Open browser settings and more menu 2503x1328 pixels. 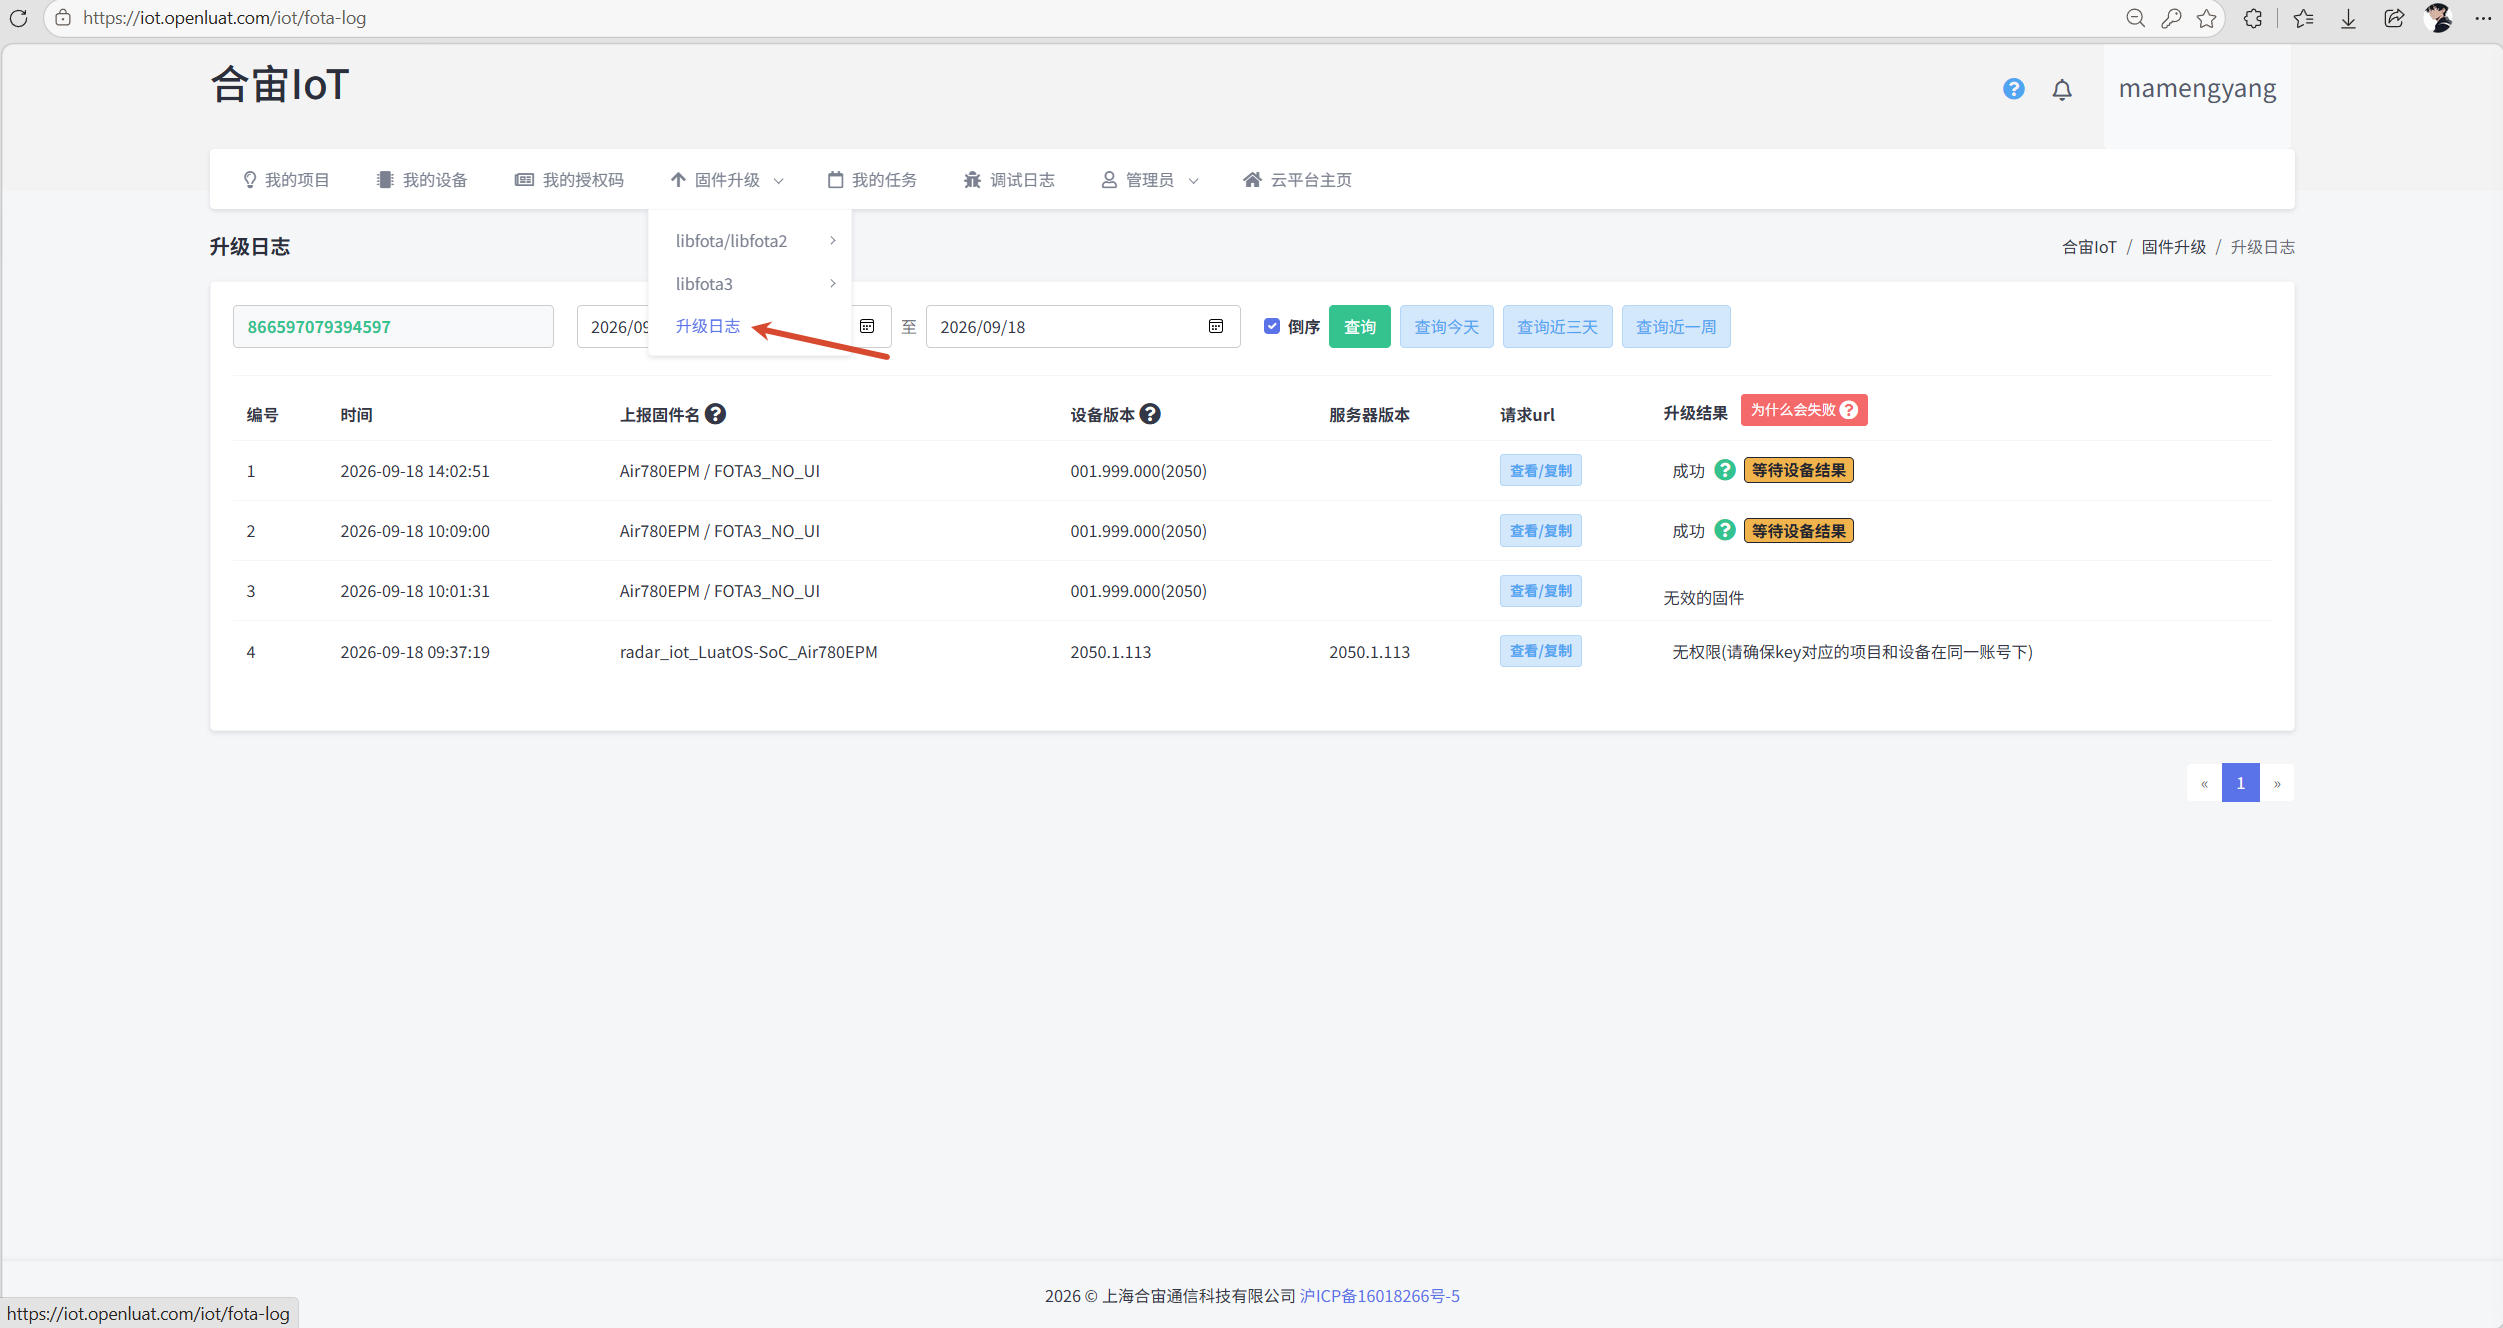[x=2483, y=18]
